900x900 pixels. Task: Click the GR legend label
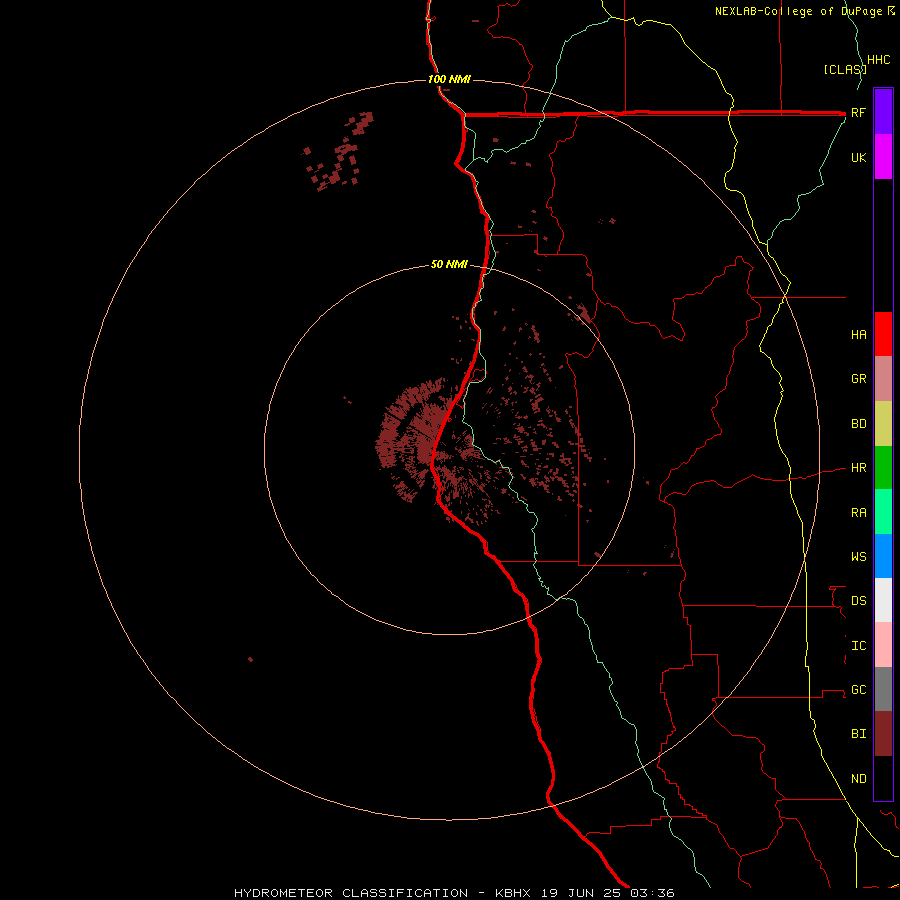pyautogui.click(x=858, y=379)
